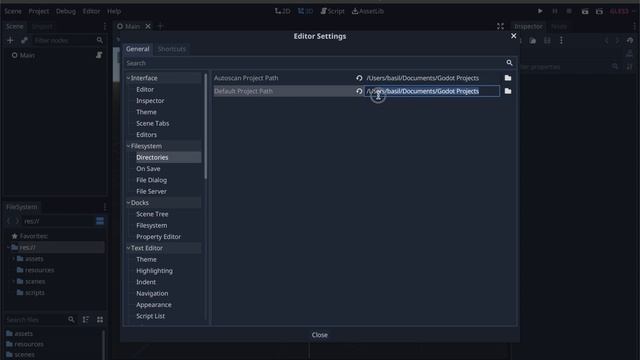640x360 pixels.
Task: Expand the scenes folder in FileSystem tree
Action: 13,282
